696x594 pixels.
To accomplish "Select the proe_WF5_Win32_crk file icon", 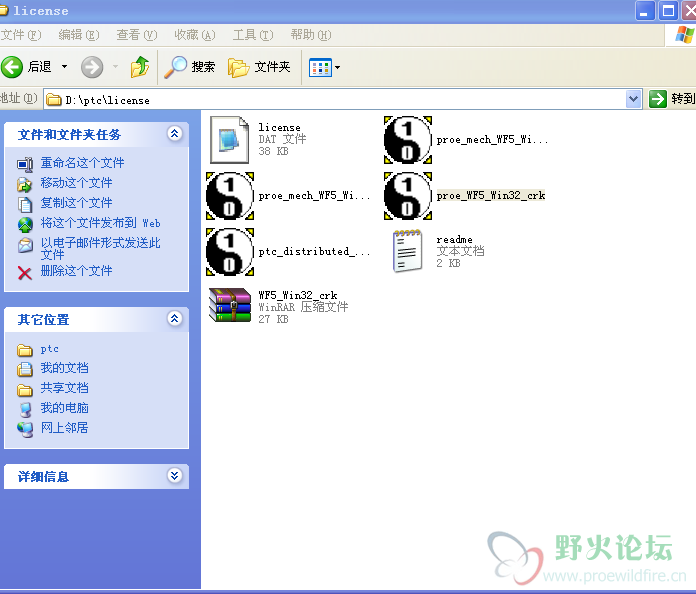I will 407,196.
